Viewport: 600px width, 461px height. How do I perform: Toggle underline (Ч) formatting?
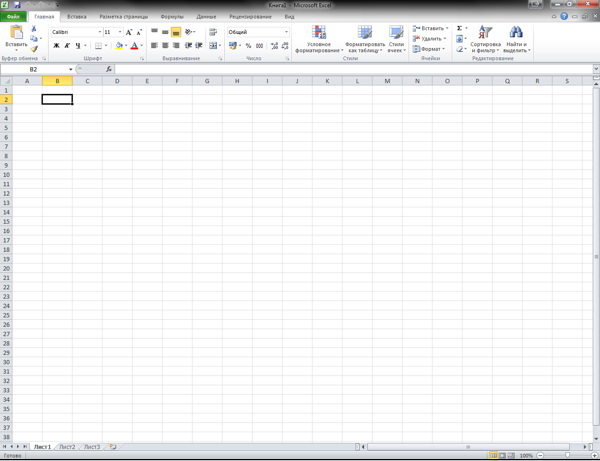[78, 46]
